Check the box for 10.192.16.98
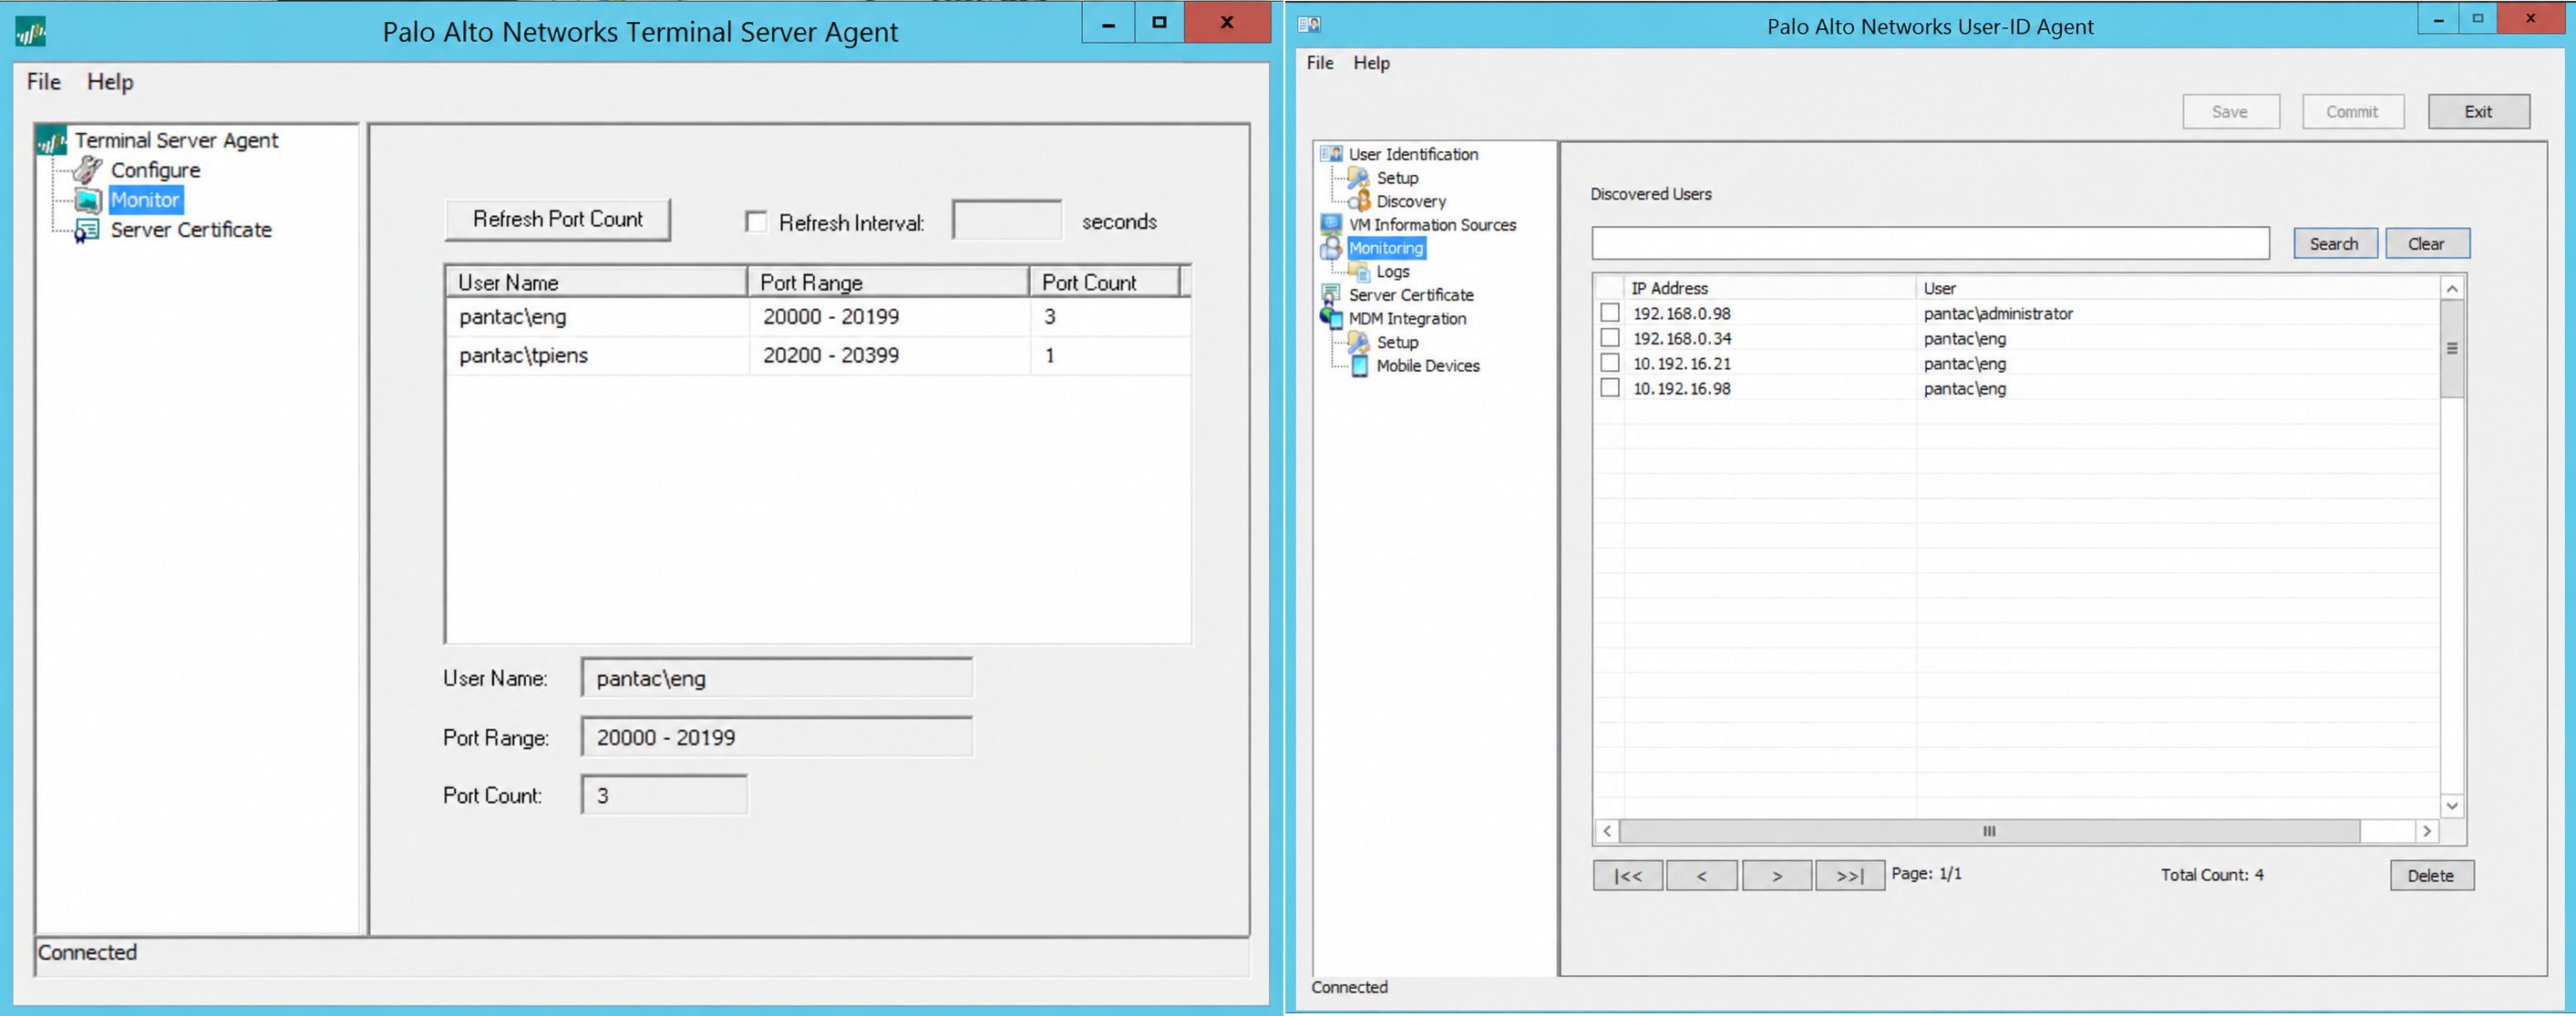This screenshot has width=2576, height=1016. (1610, 388)
